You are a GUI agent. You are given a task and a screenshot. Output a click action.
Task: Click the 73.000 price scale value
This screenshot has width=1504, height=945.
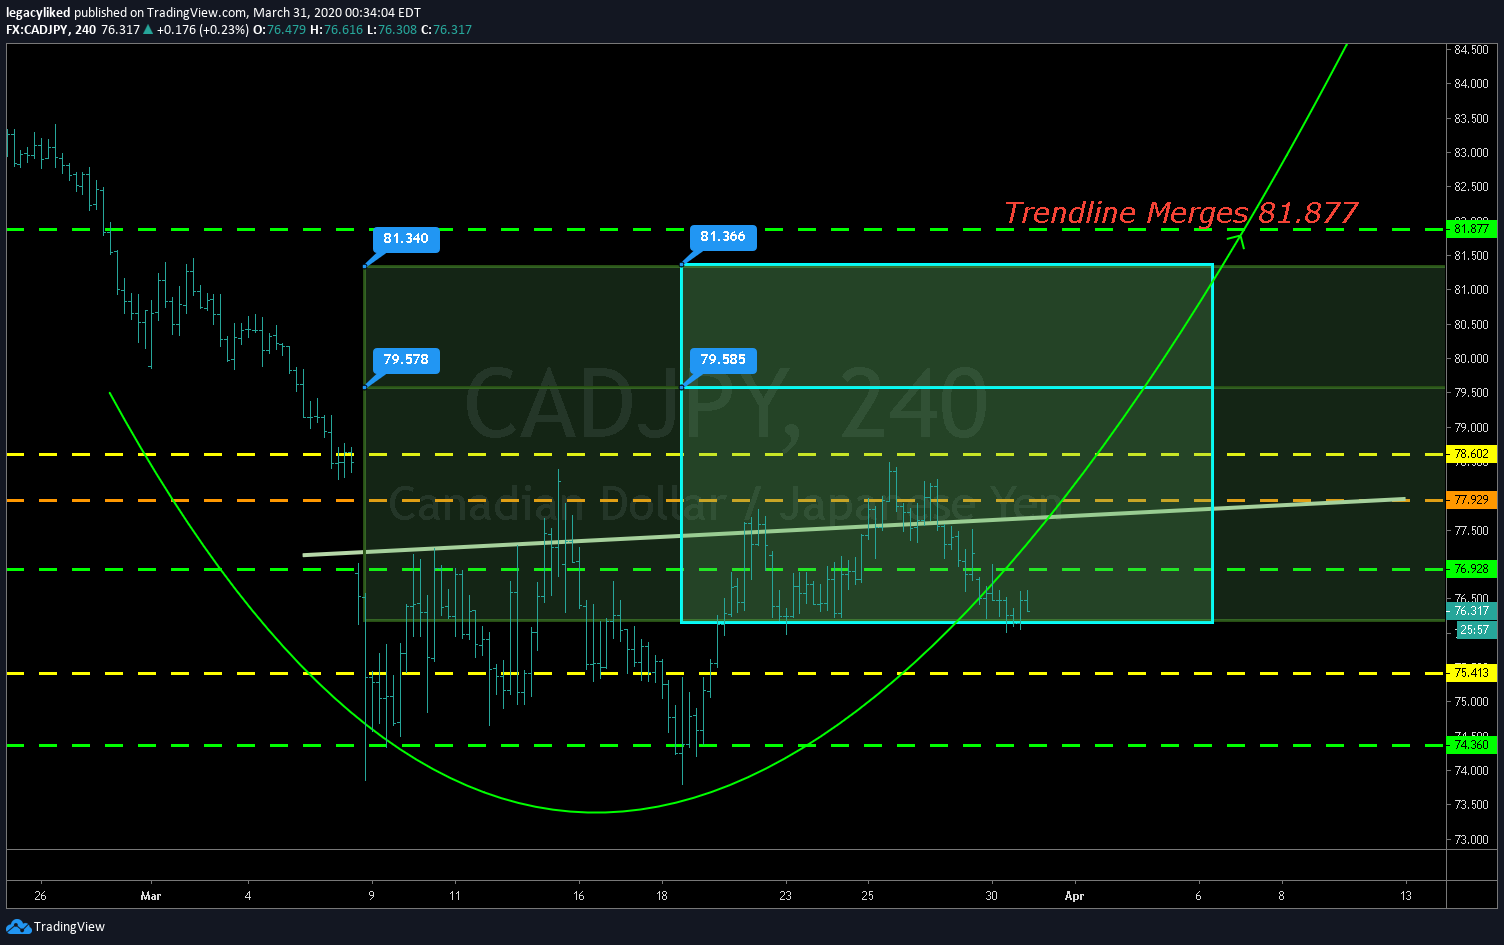coord(1471,840)
